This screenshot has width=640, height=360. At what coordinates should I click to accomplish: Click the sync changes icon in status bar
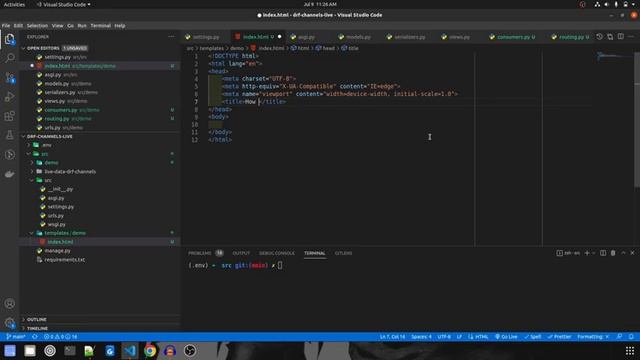35,337
